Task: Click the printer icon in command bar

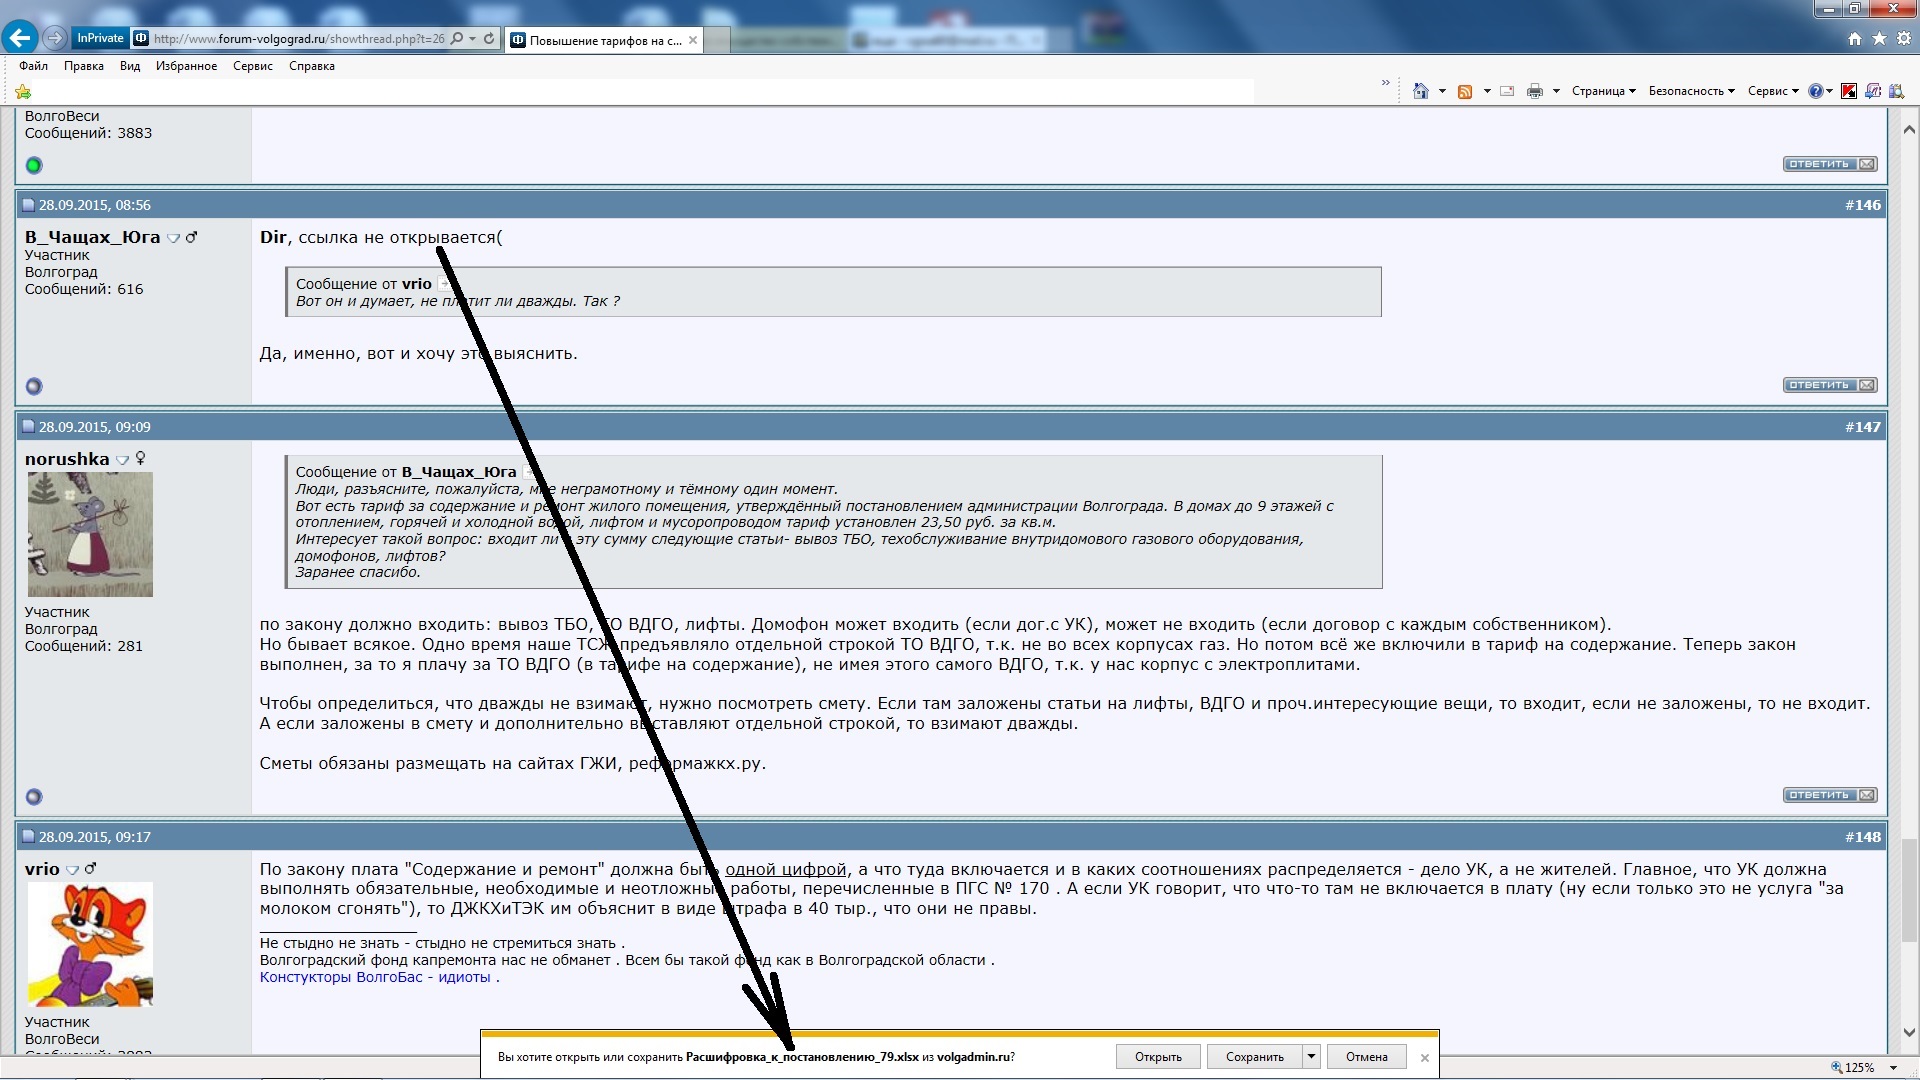Action: pos(1534,91)
